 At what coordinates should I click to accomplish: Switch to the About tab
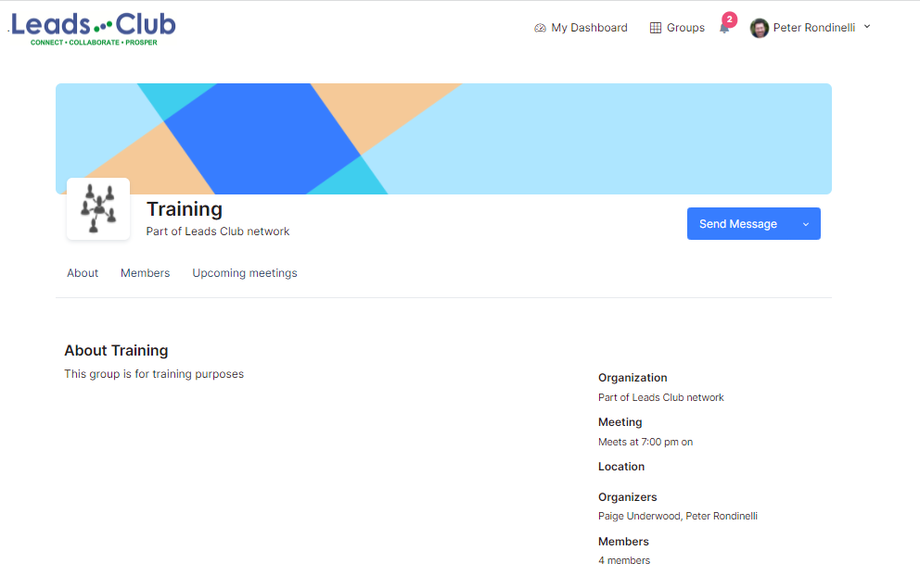(82, 273)
